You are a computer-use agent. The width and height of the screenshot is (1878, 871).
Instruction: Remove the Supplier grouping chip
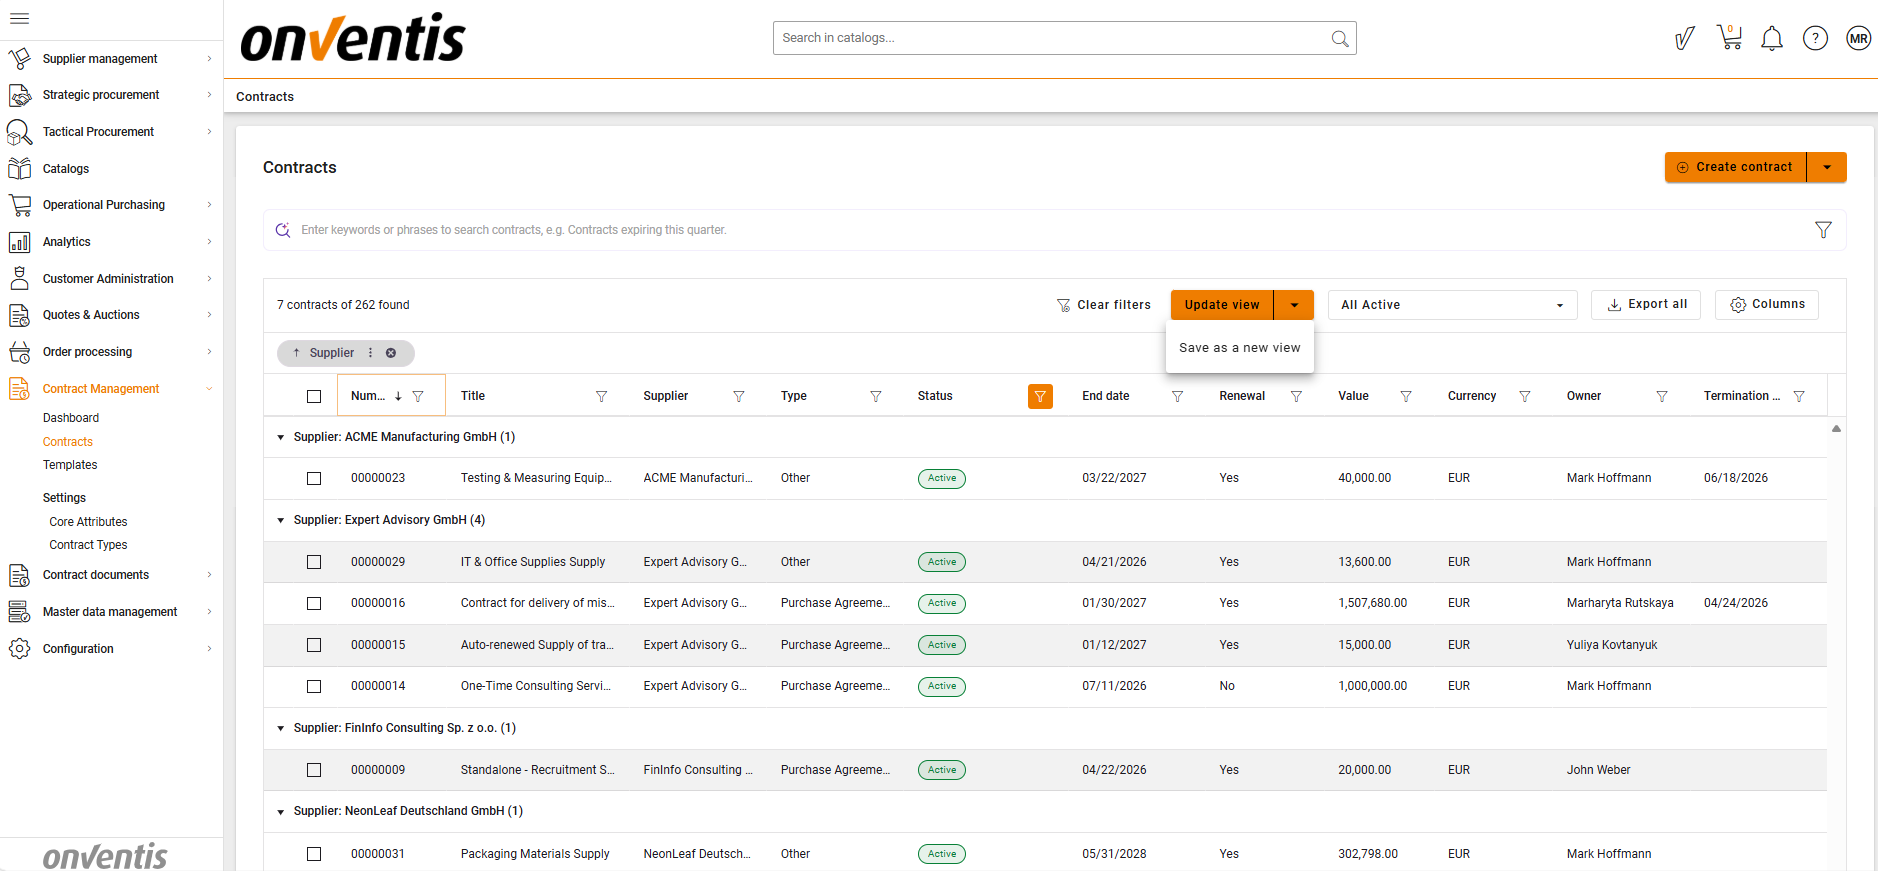pyautogui.click(x=391, y=353)
